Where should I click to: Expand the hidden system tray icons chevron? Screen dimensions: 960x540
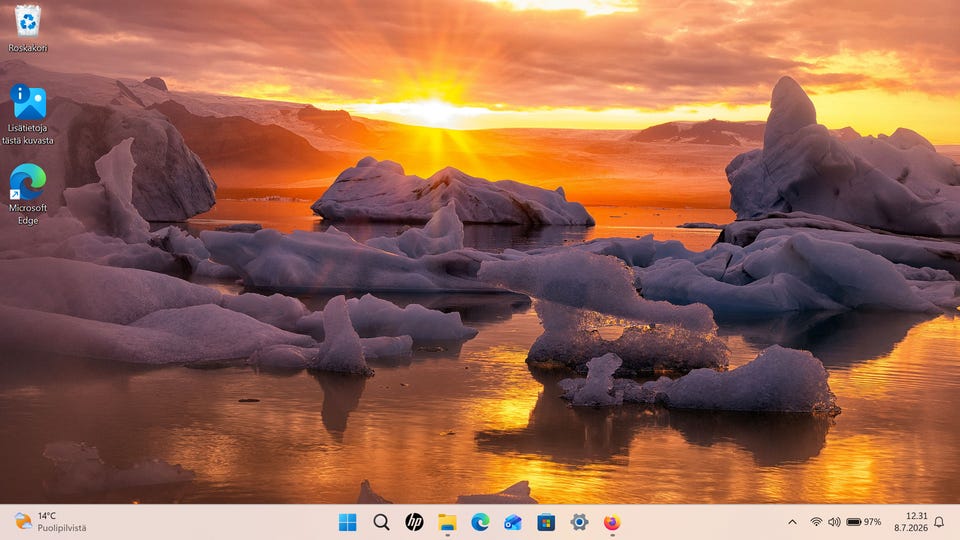pyautogui.click(x=792, y=522)
